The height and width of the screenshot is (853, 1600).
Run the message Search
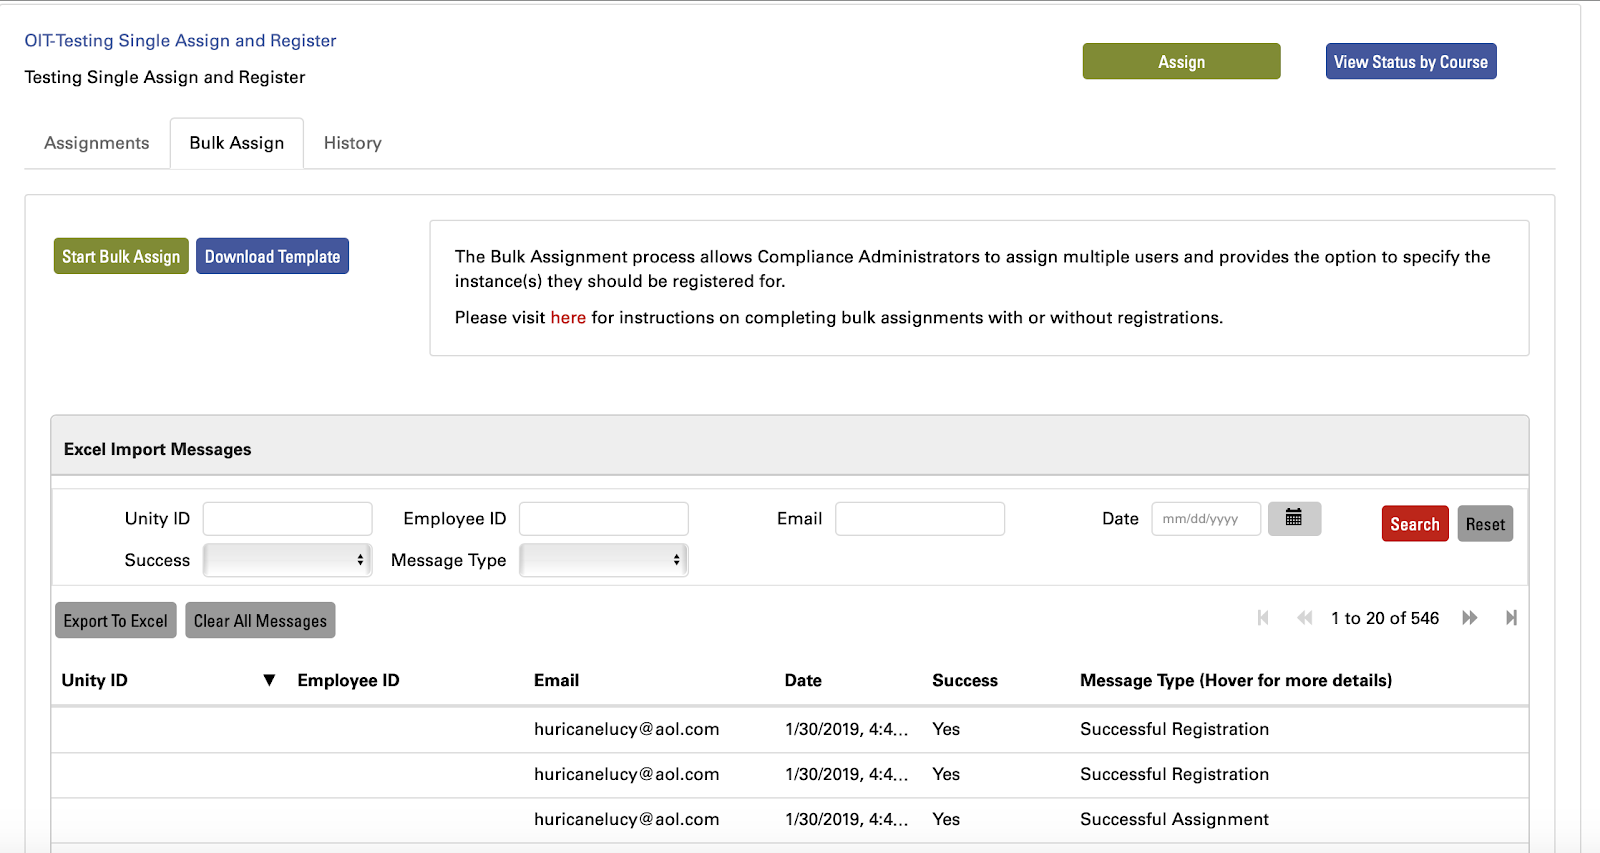[x=1415, y=524]
